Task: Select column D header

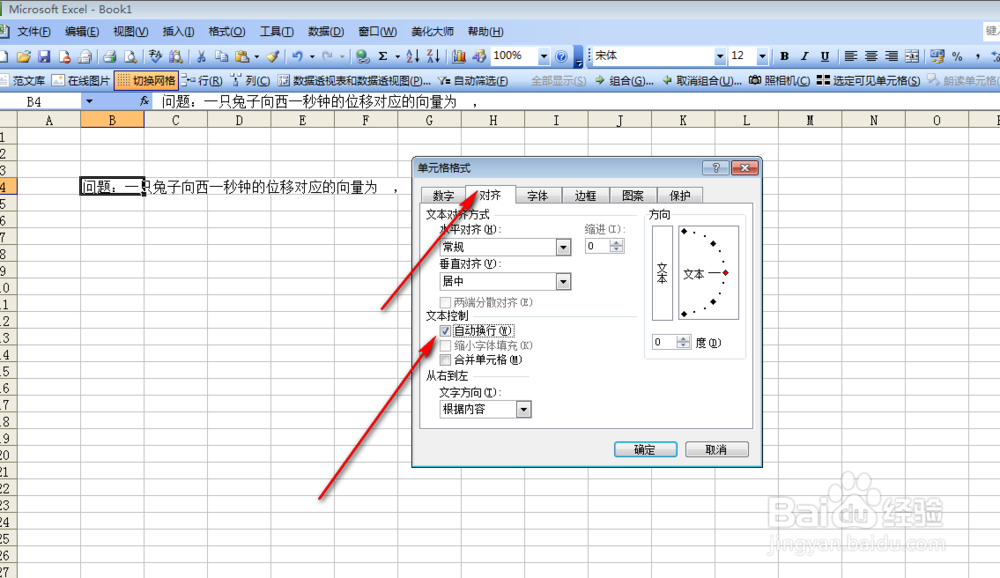Action: click(x=239, y=120)
